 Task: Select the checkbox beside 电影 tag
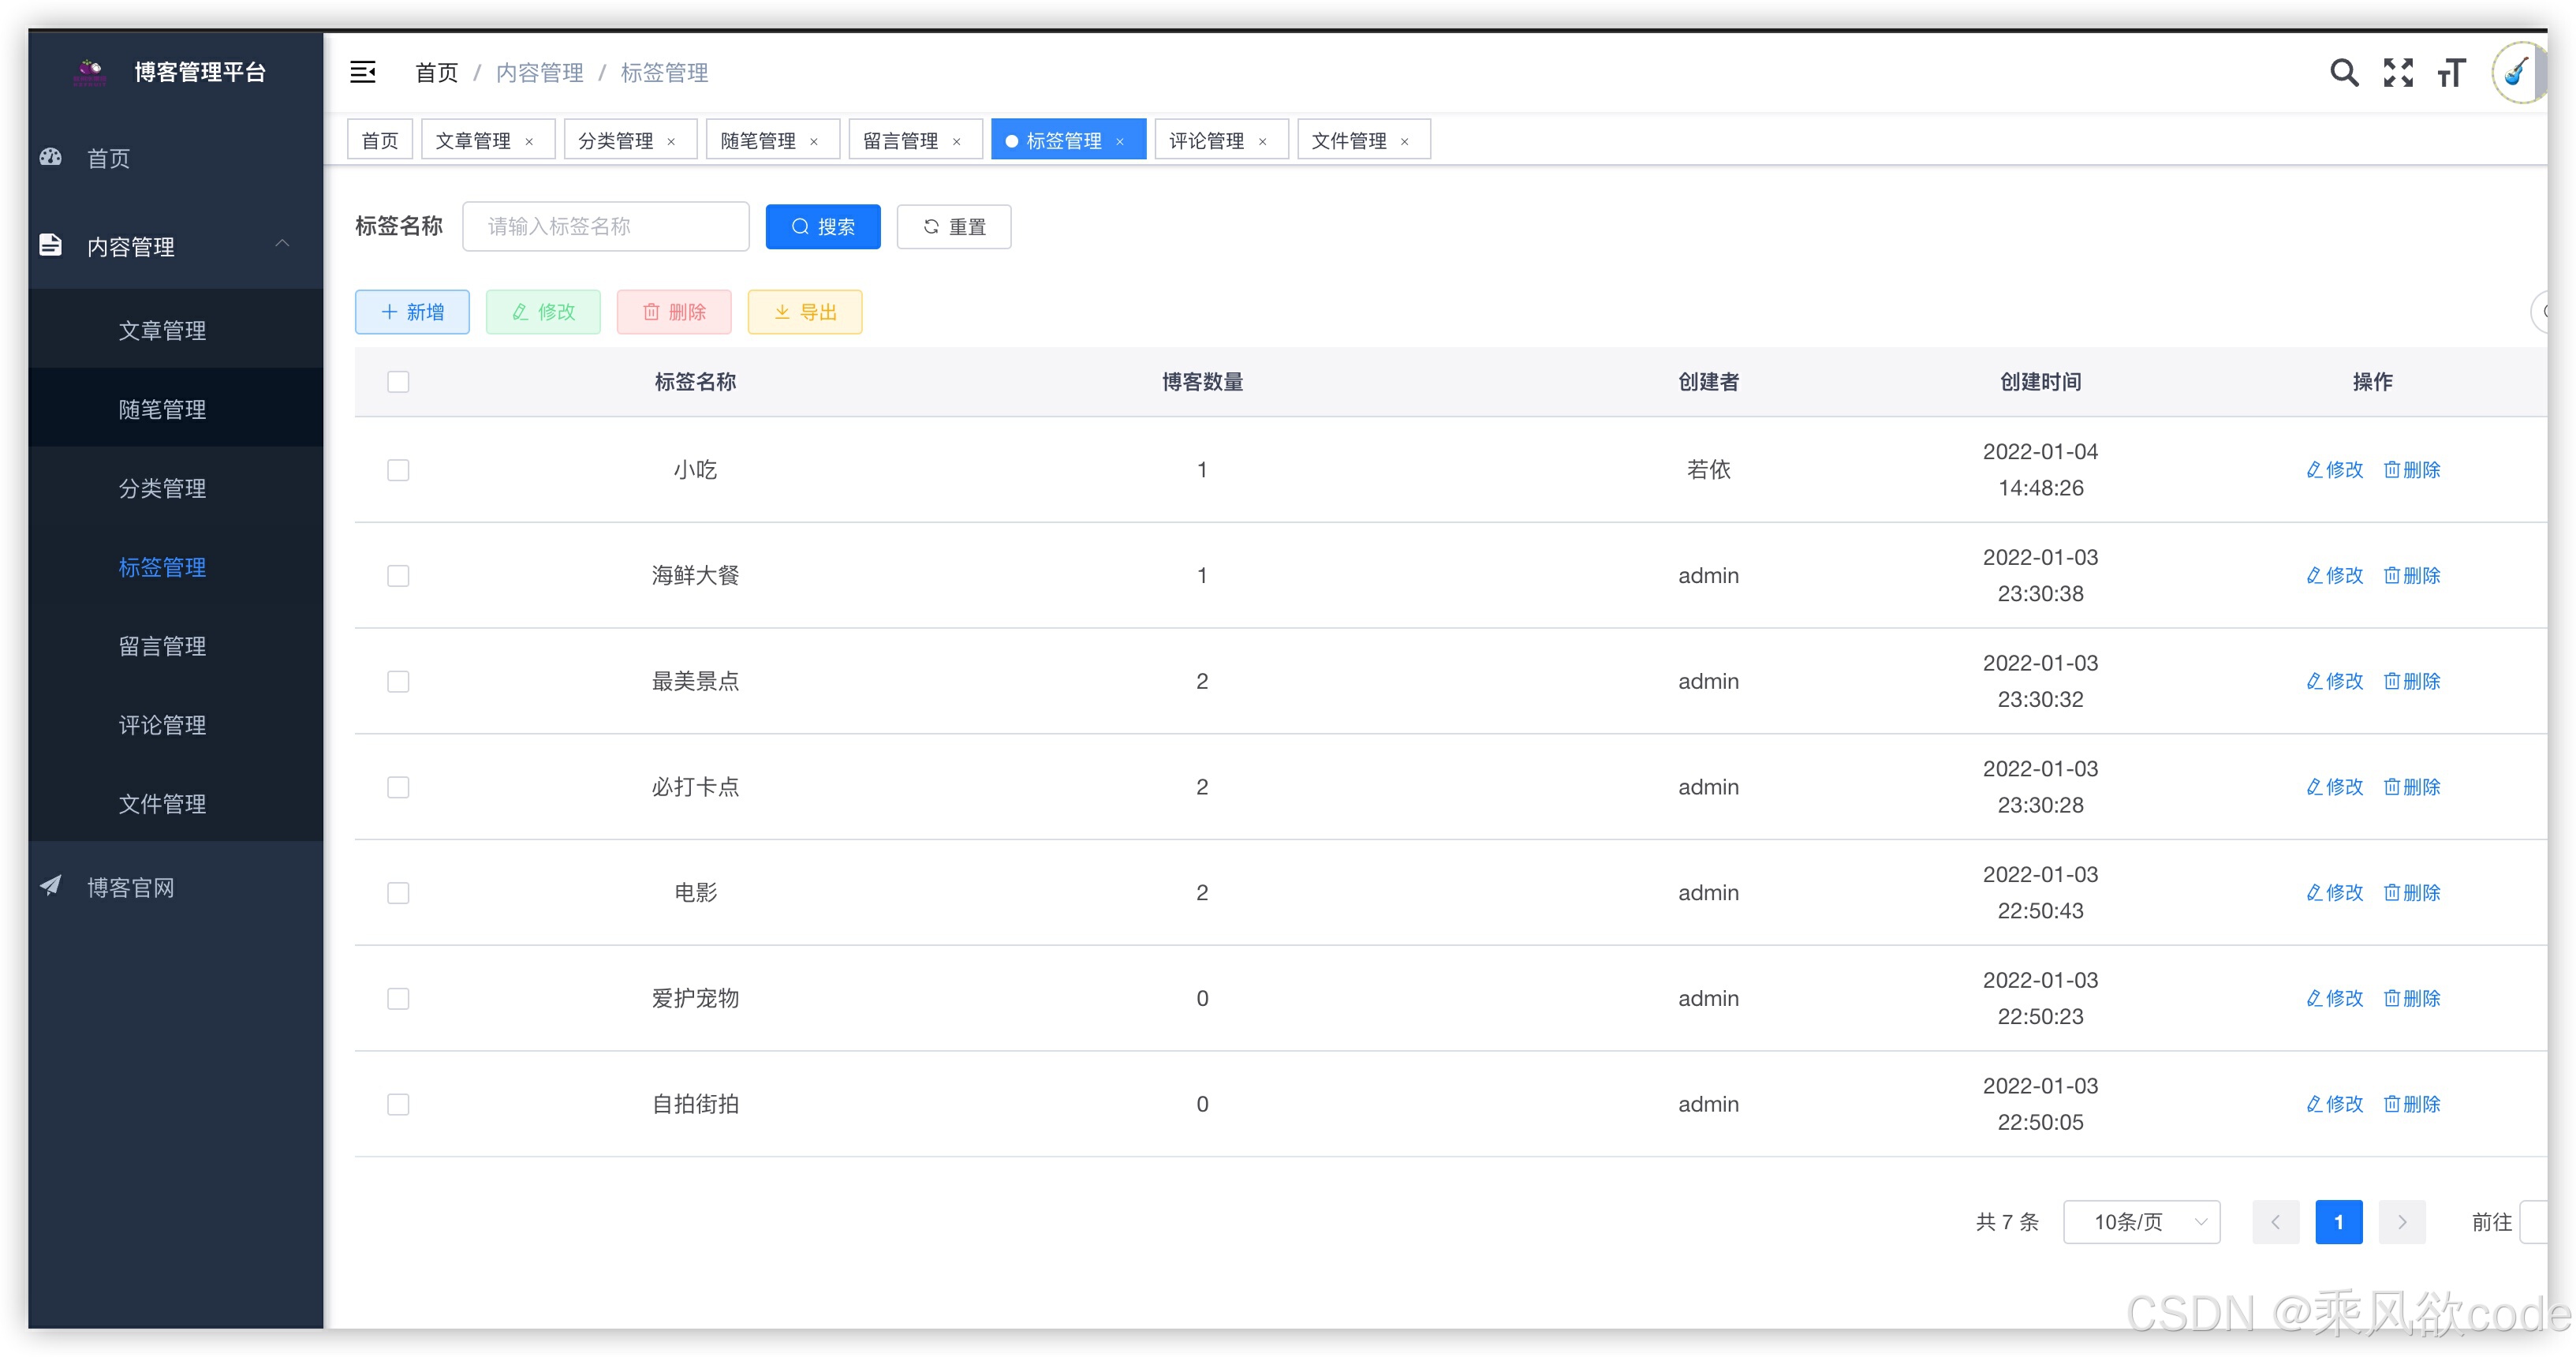pos(398,893)
